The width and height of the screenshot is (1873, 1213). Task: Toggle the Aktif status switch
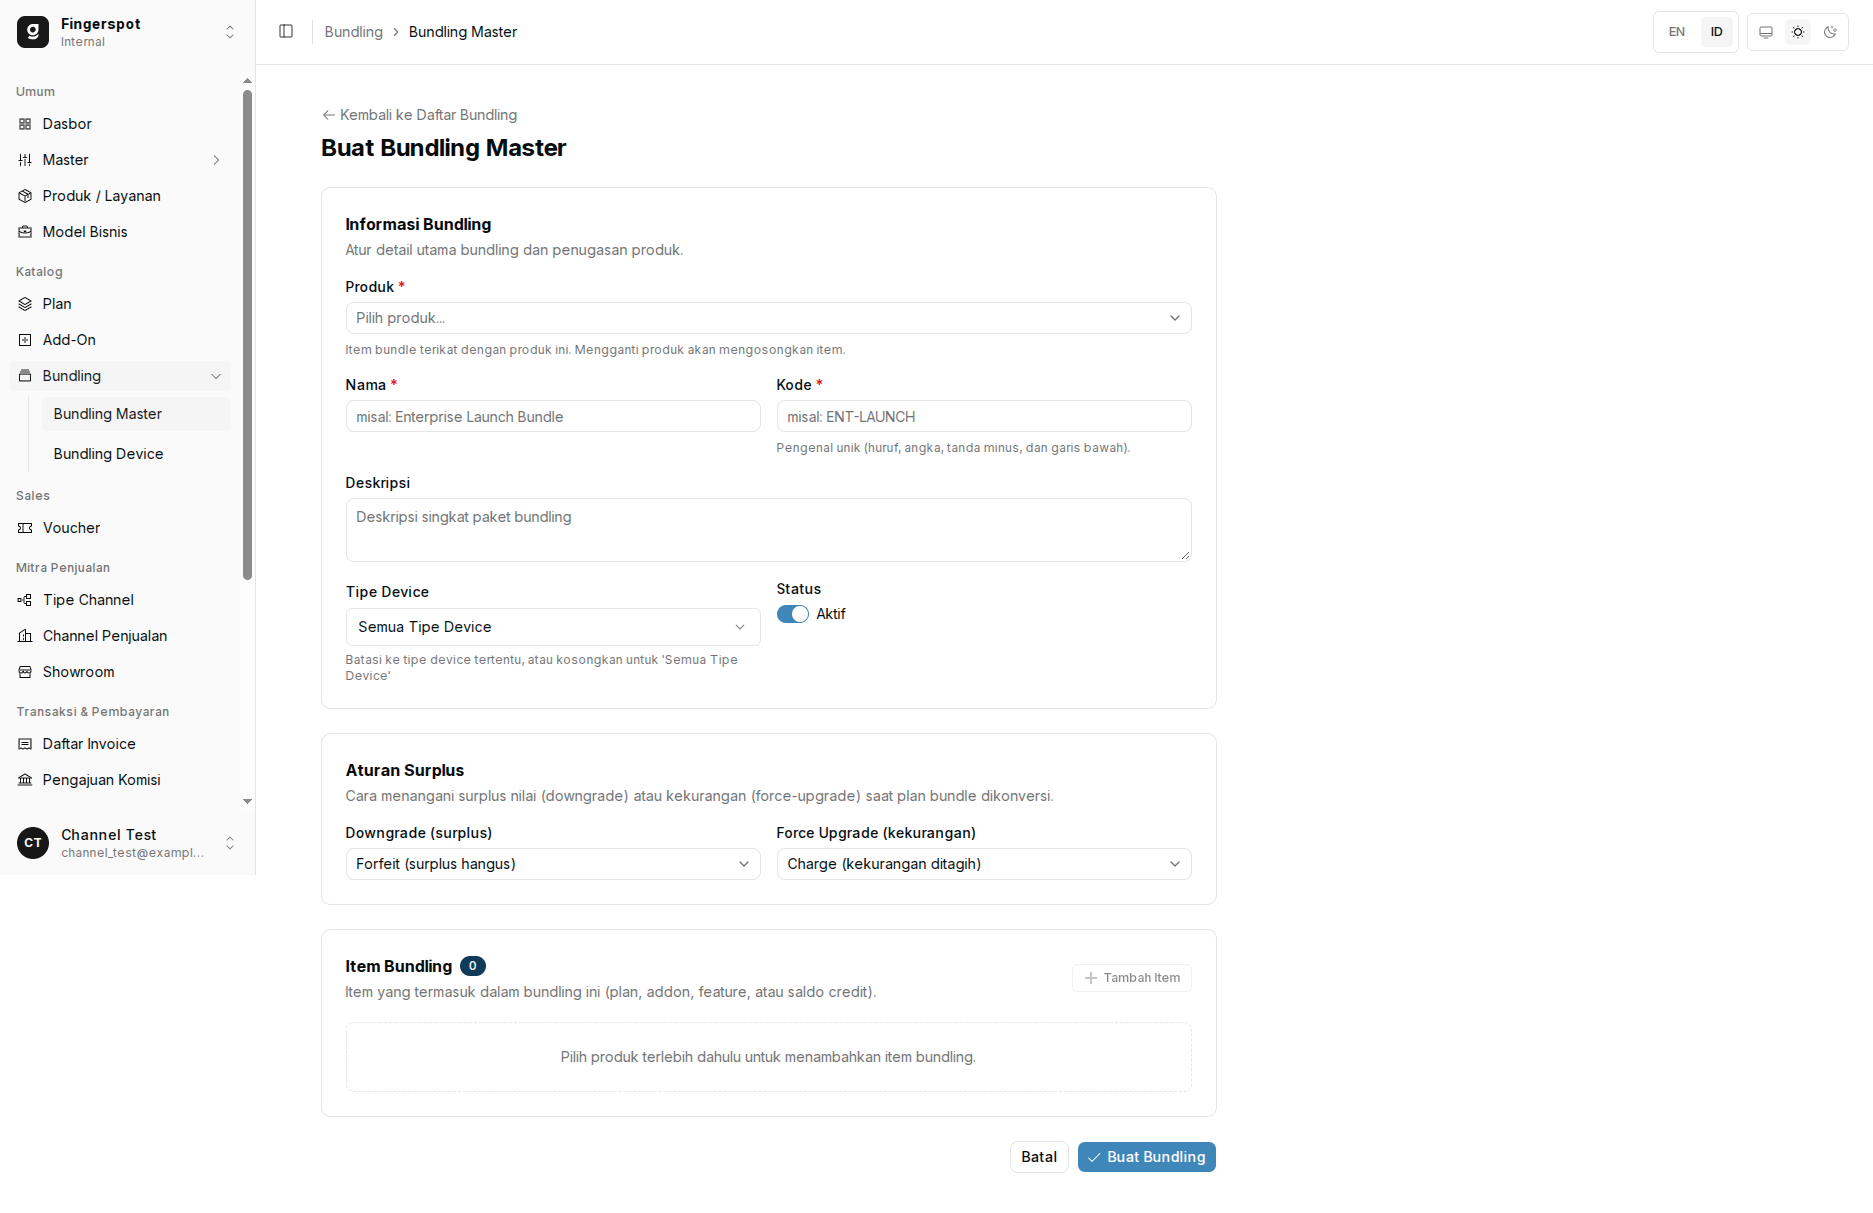tap(793, 614)
